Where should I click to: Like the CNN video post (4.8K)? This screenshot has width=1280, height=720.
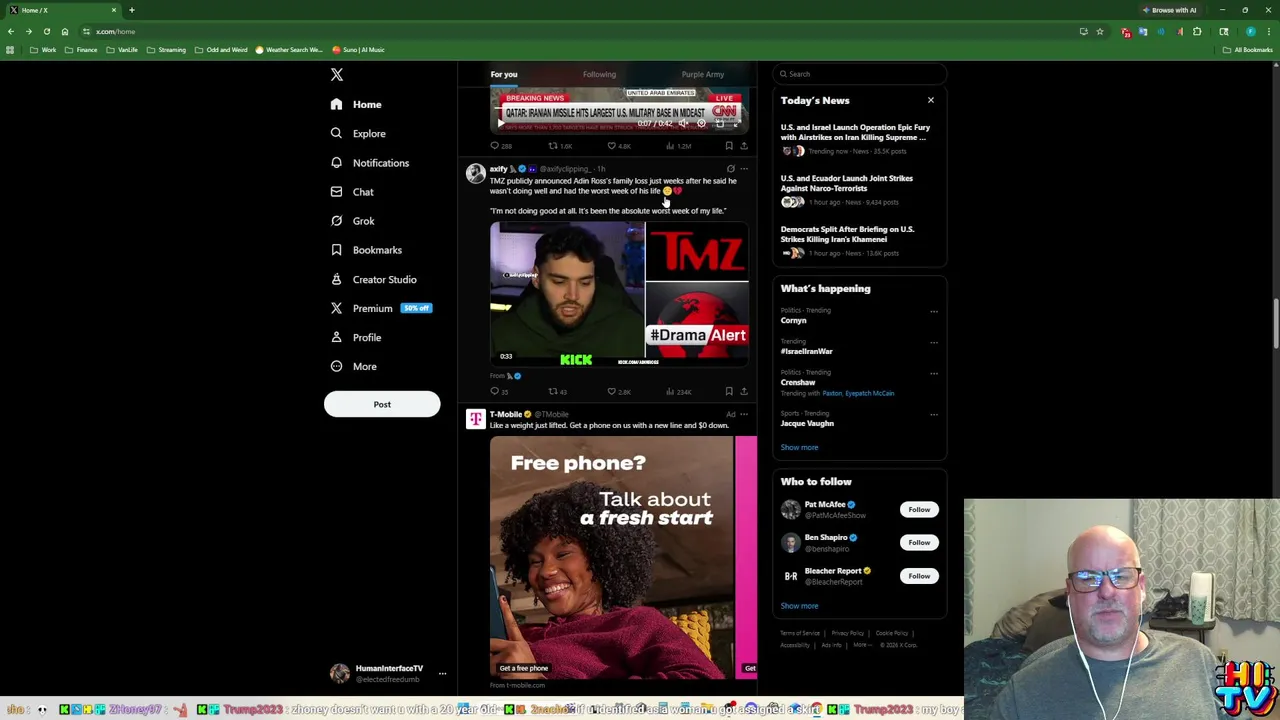[619, 146]
